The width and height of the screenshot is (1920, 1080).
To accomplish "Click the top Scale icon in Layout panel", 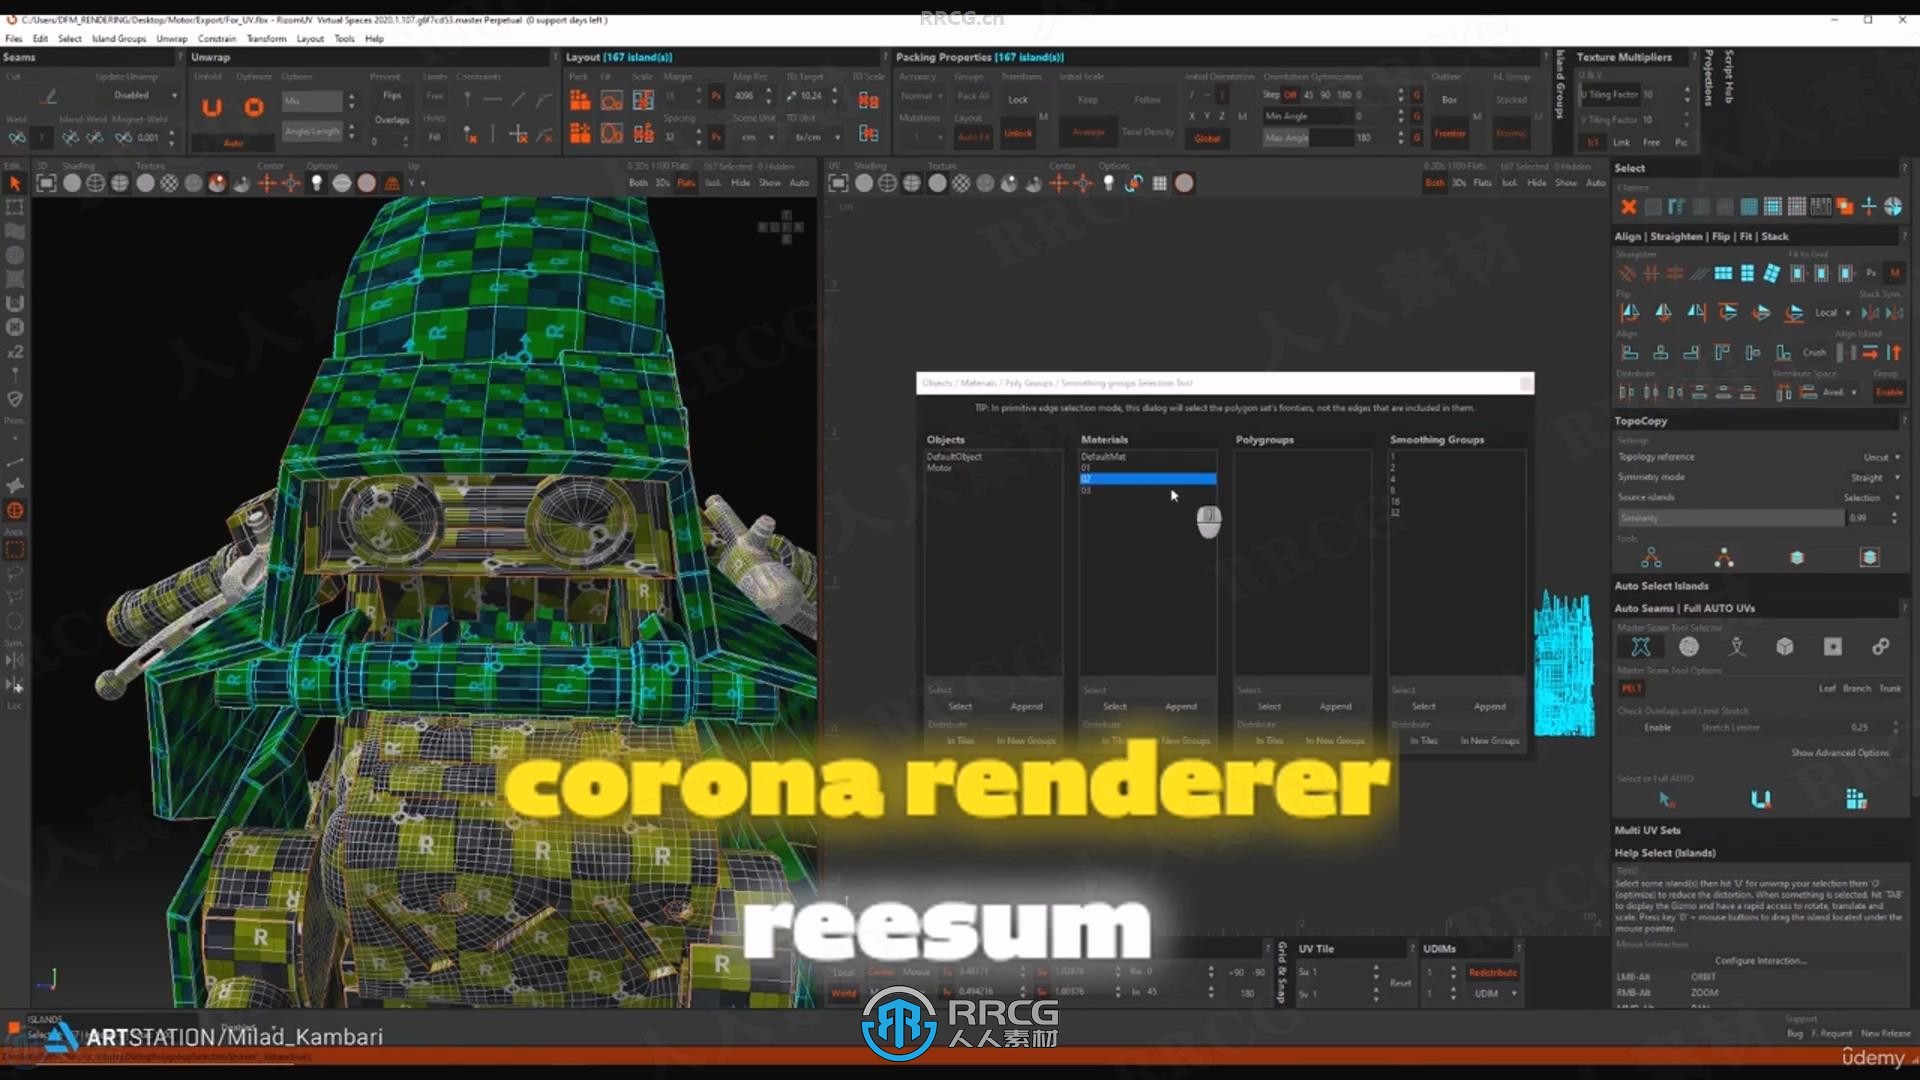I will (x=643, y=99).
